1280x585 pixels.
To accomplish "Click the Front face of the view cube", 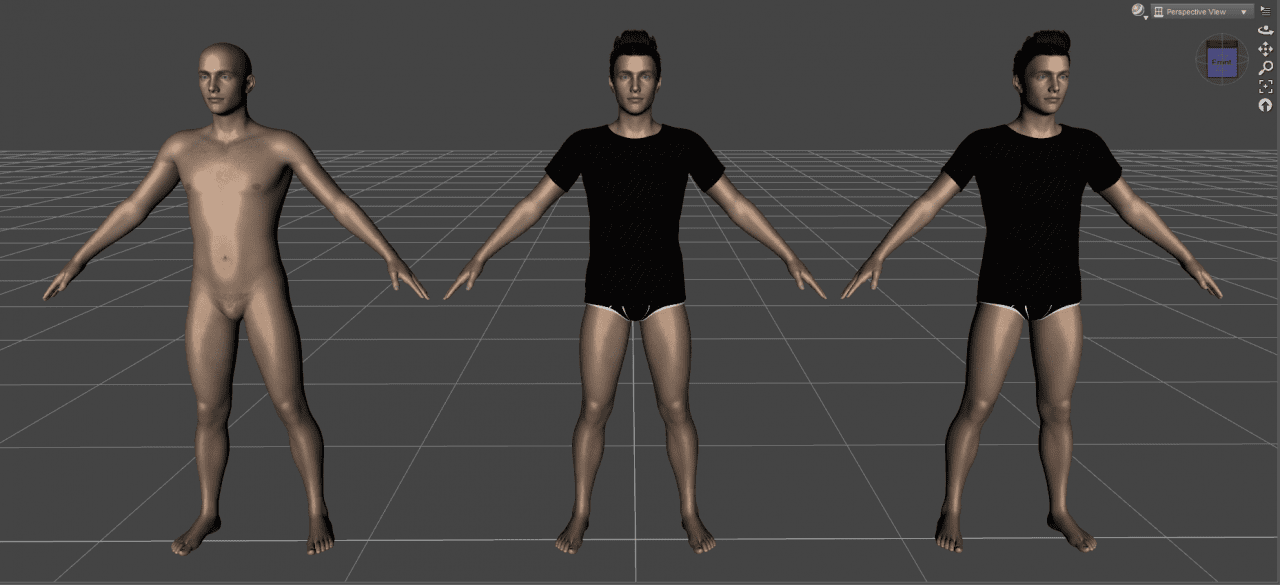I will pos(1221,60).
